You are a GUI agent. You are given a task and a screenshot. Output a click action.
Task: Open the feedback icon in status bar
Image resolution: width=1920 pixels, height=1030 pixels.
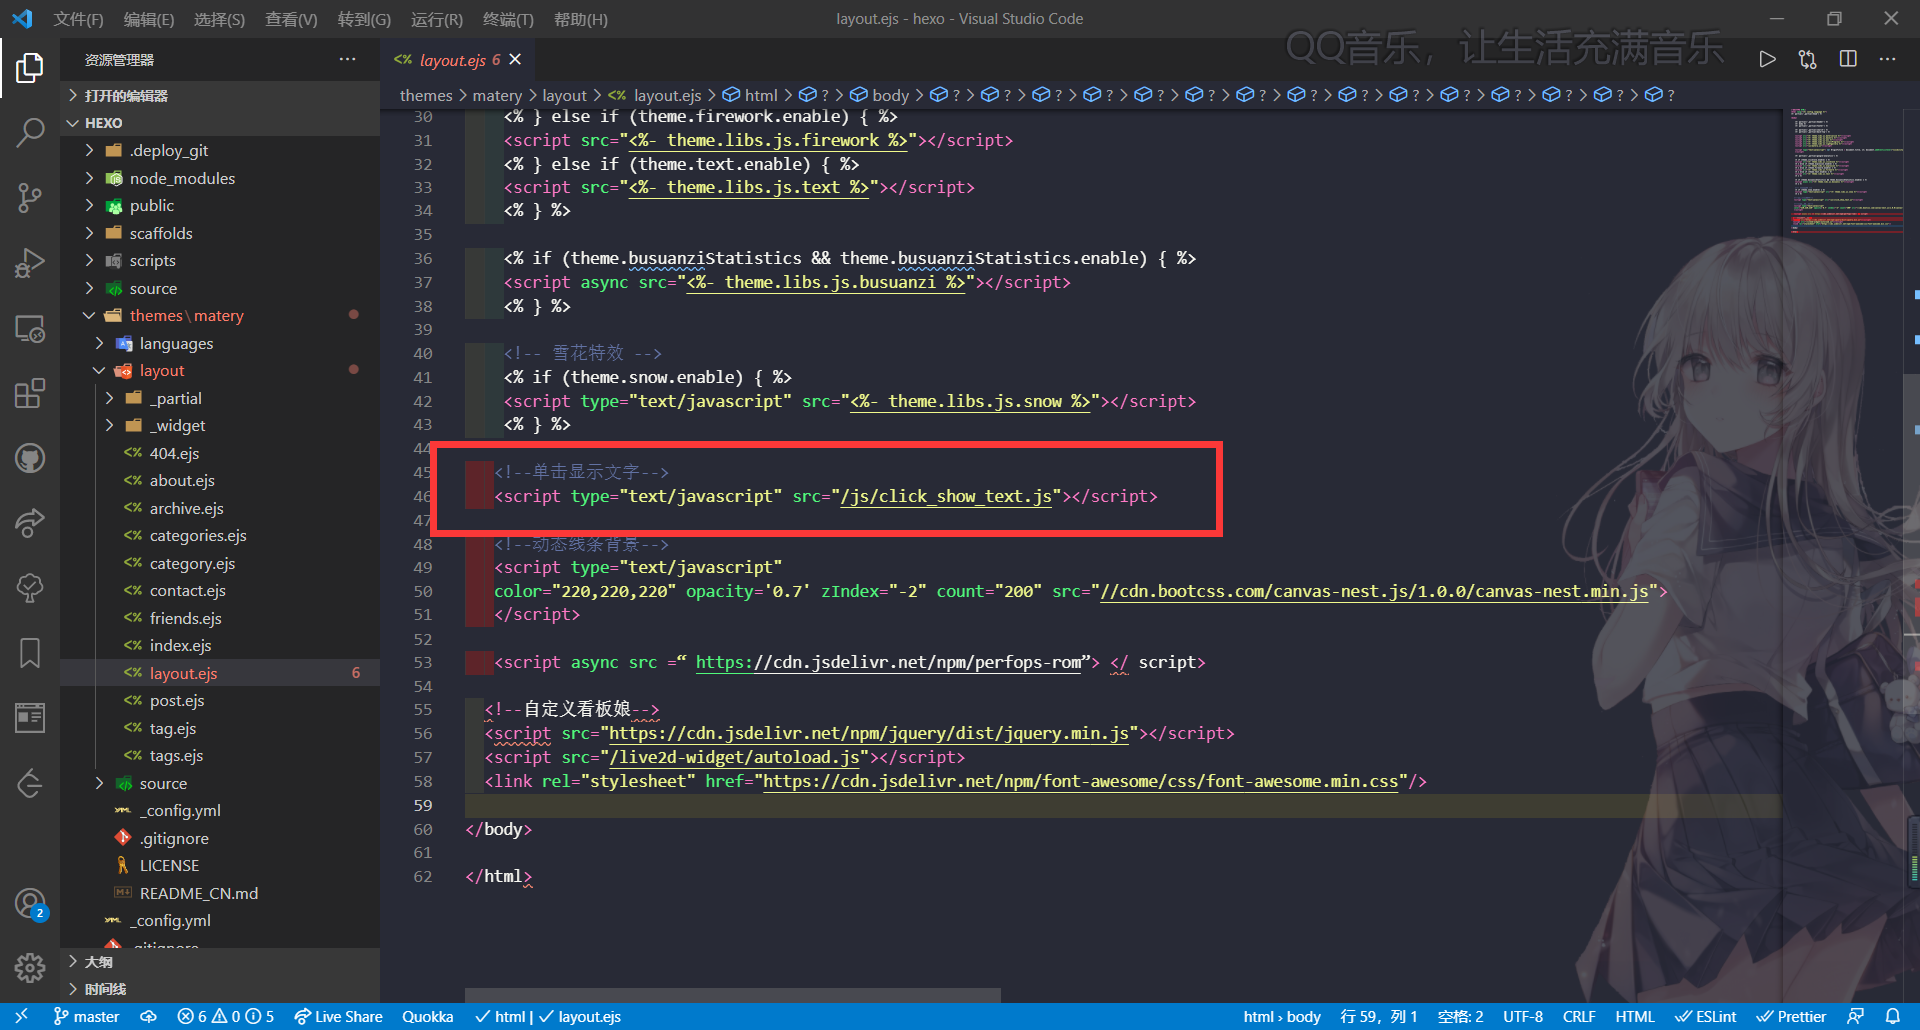(1855, 1016)
